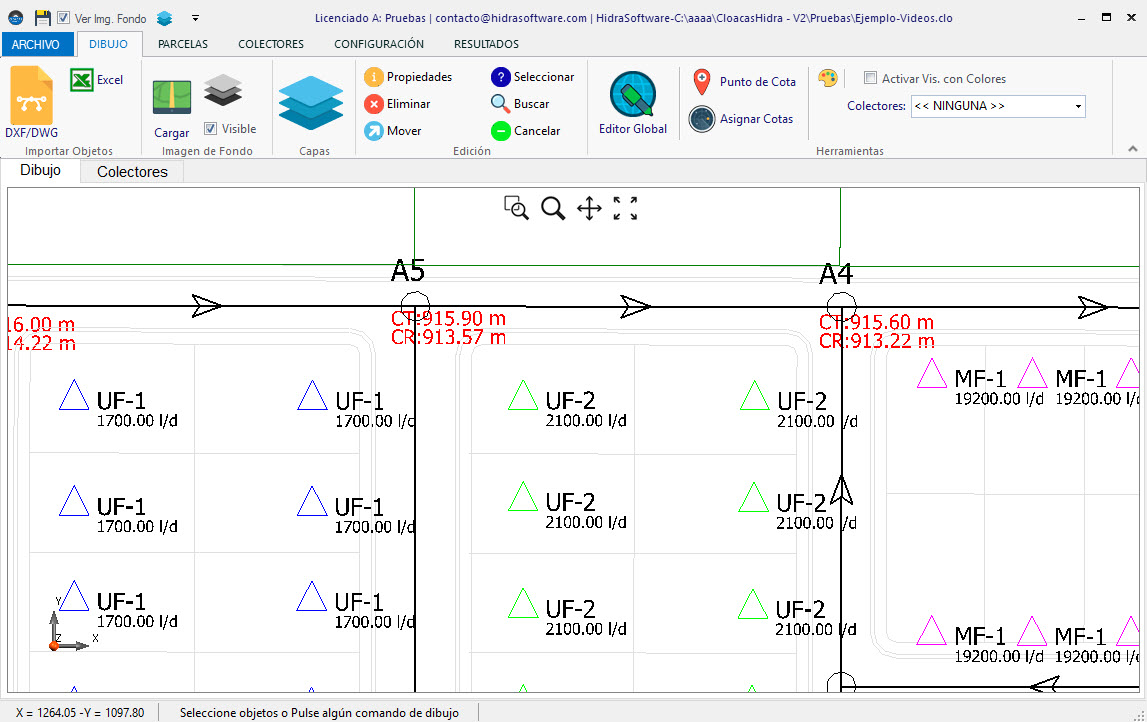Click the magnifier zoom icon in canvas
Viewport: 1147px width, 722px height.
[553, 208]
